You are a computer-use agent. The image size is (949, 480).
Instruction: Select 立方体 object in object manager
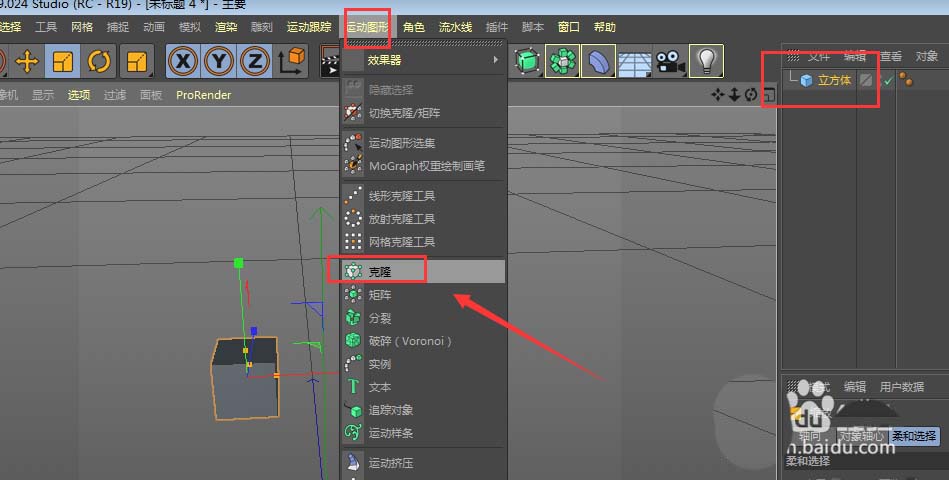pyautogui.click(x=834, y=80)
